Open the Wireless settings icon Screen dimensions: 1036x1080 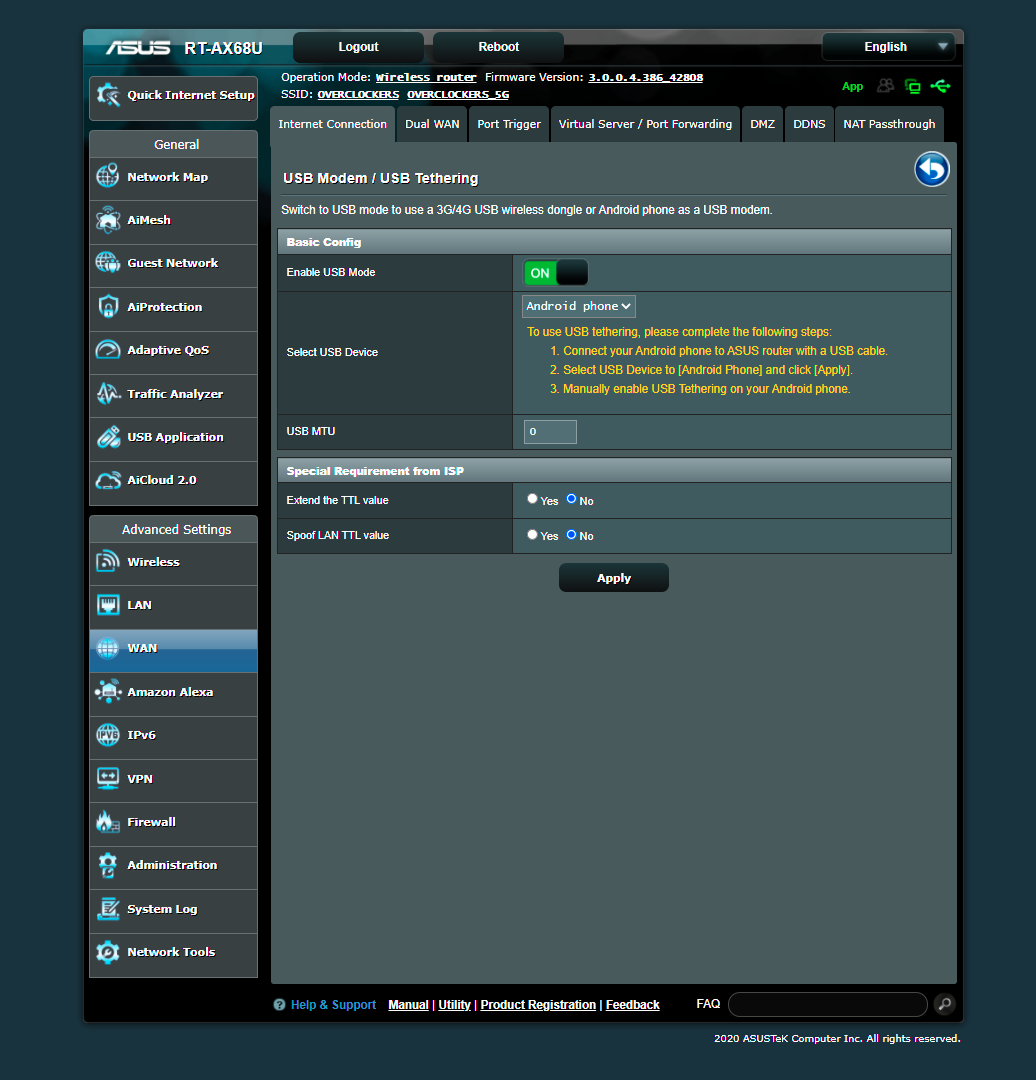108,561
